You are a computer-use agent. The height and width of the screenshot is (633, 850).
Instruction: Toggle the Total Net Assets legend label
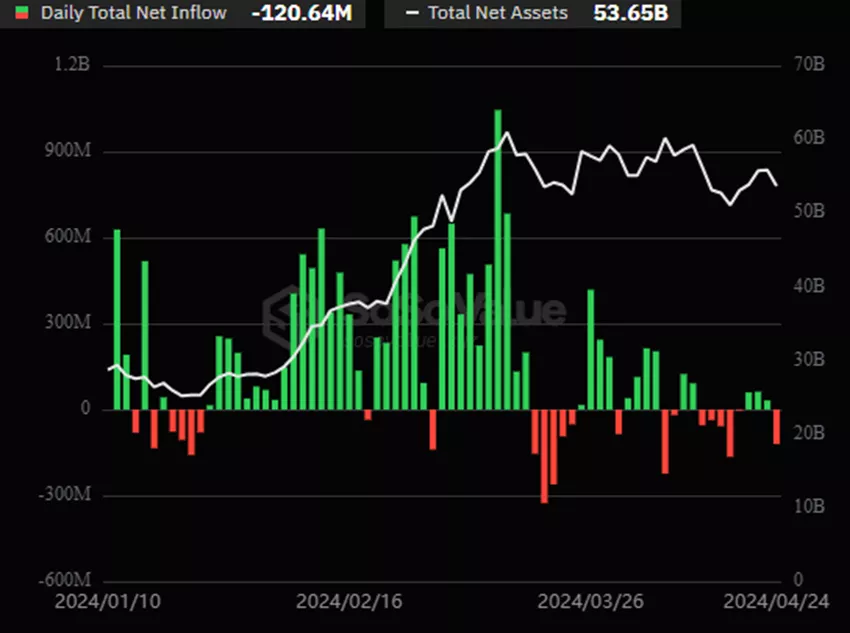(x=497, y=13)
